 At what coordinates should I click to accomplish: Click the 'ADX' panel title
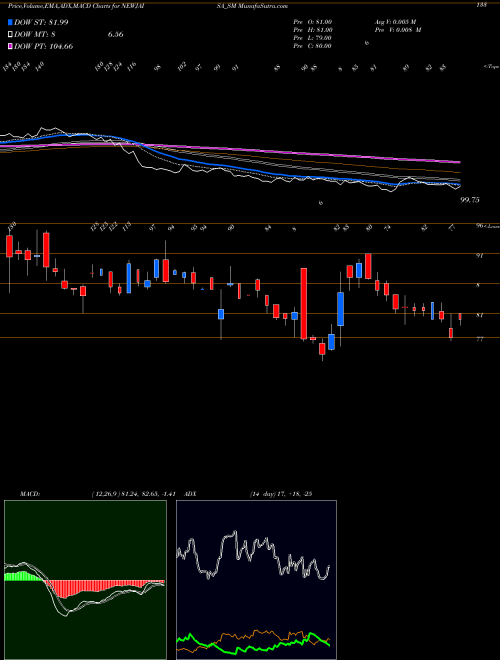(191, 494)
